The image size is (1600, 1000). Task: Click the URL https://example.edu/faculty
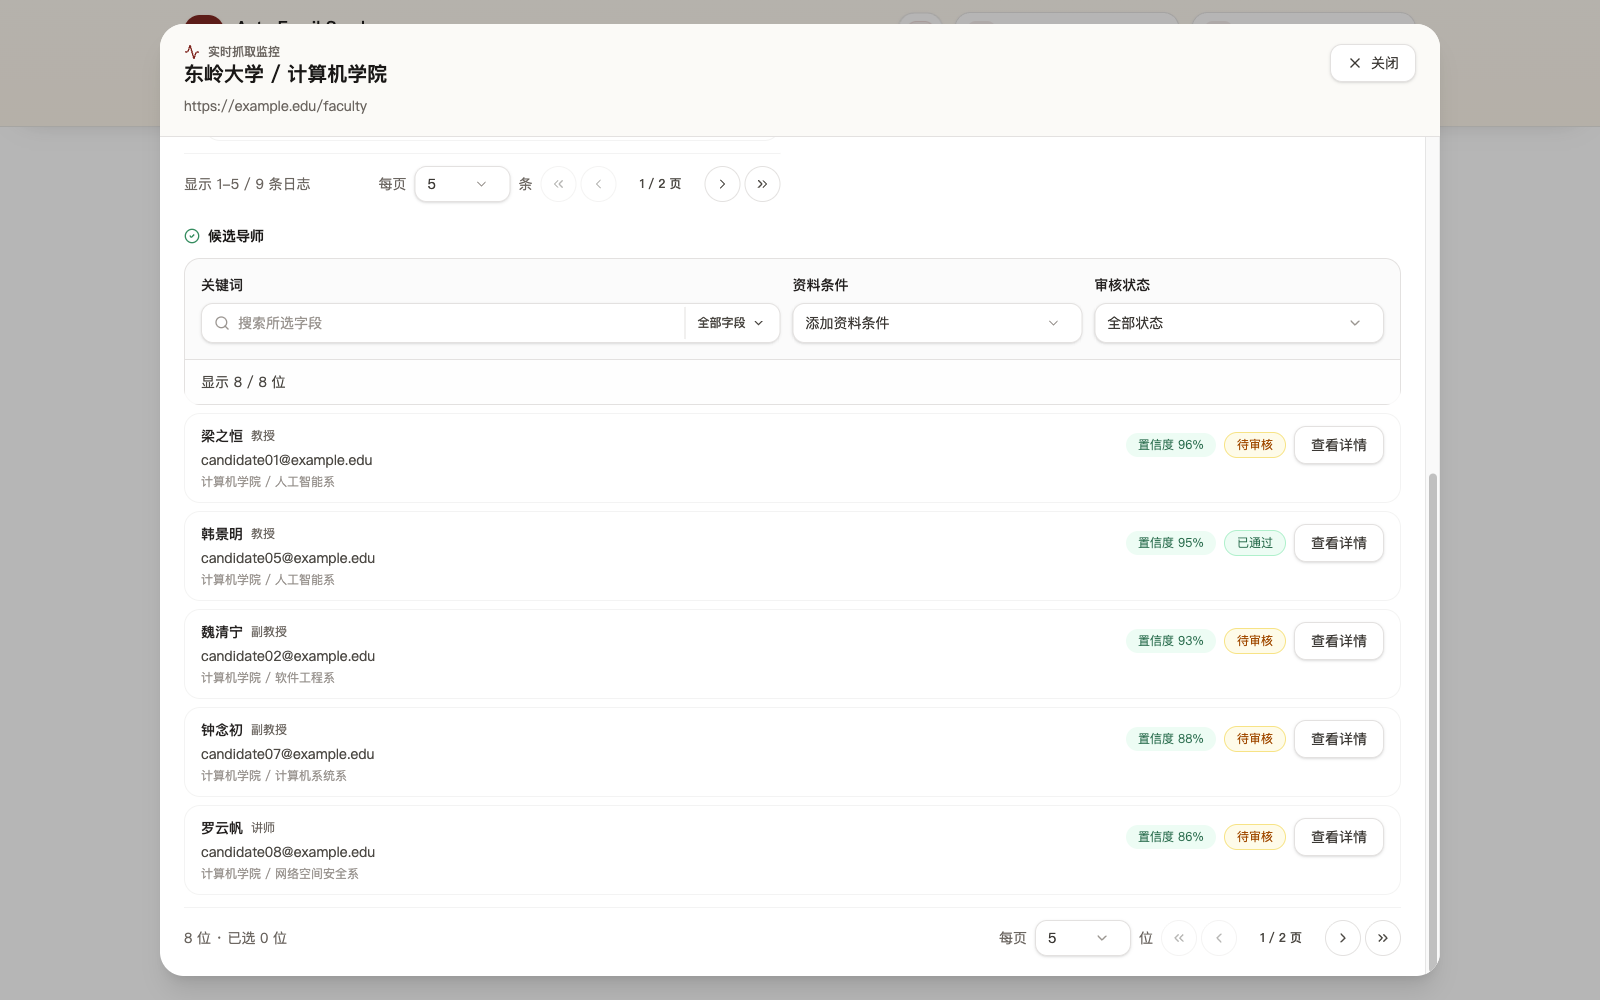pos(275,106)
